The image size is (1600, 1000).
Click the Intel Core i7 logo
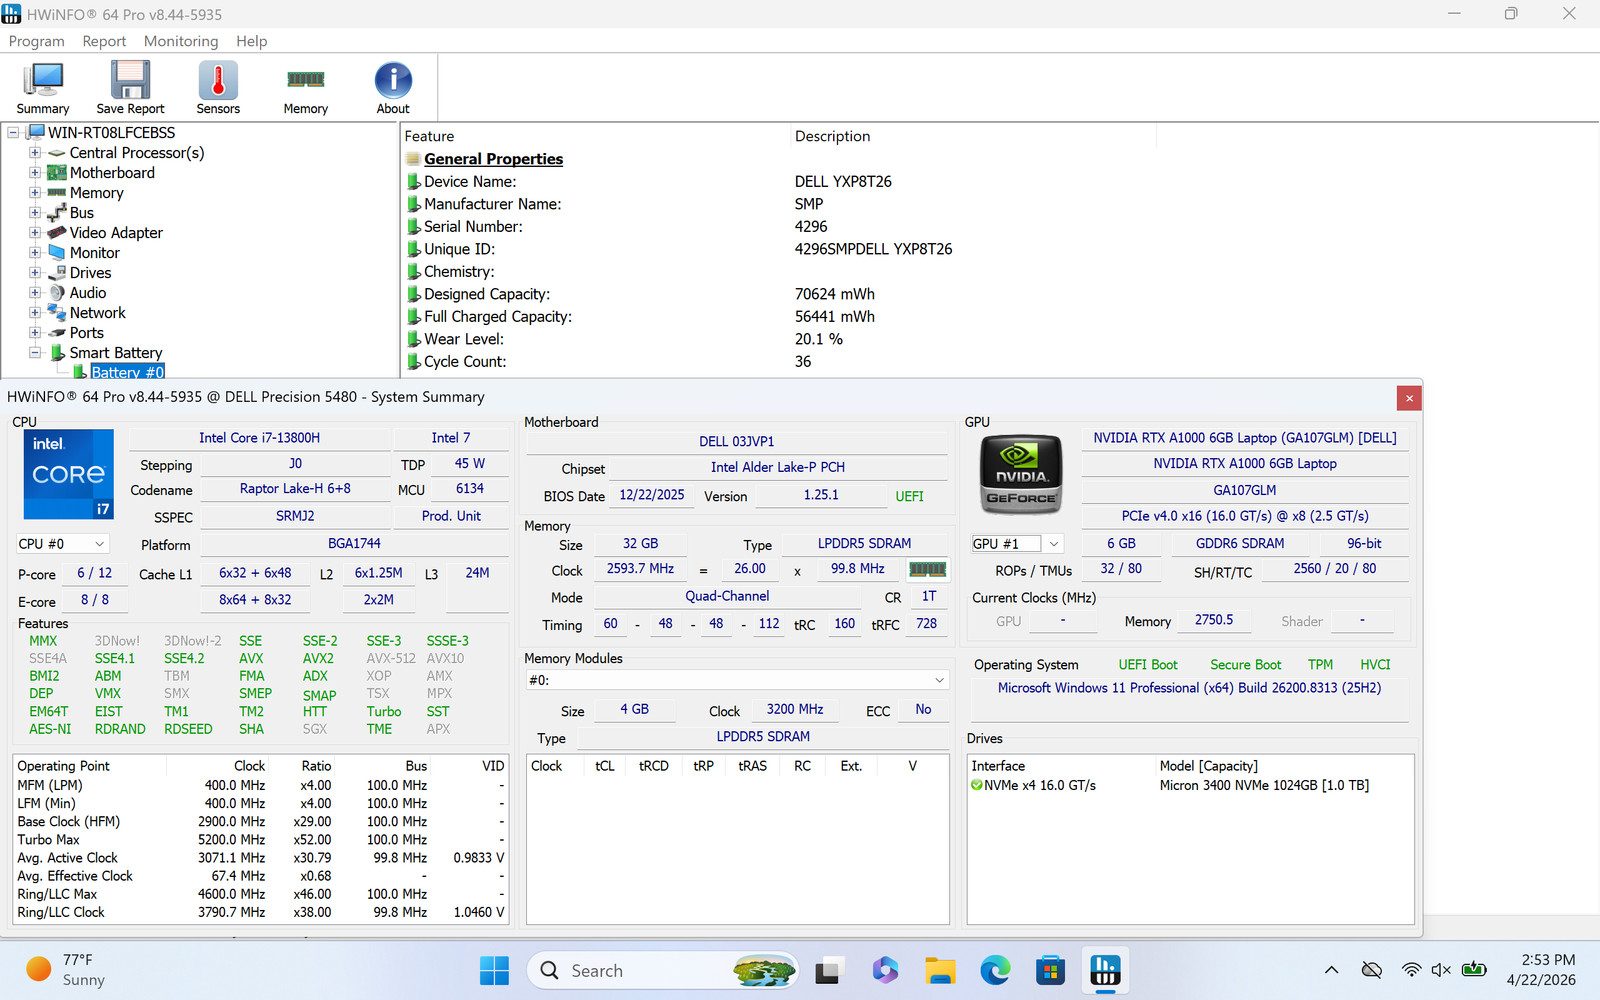click(69, 474)
